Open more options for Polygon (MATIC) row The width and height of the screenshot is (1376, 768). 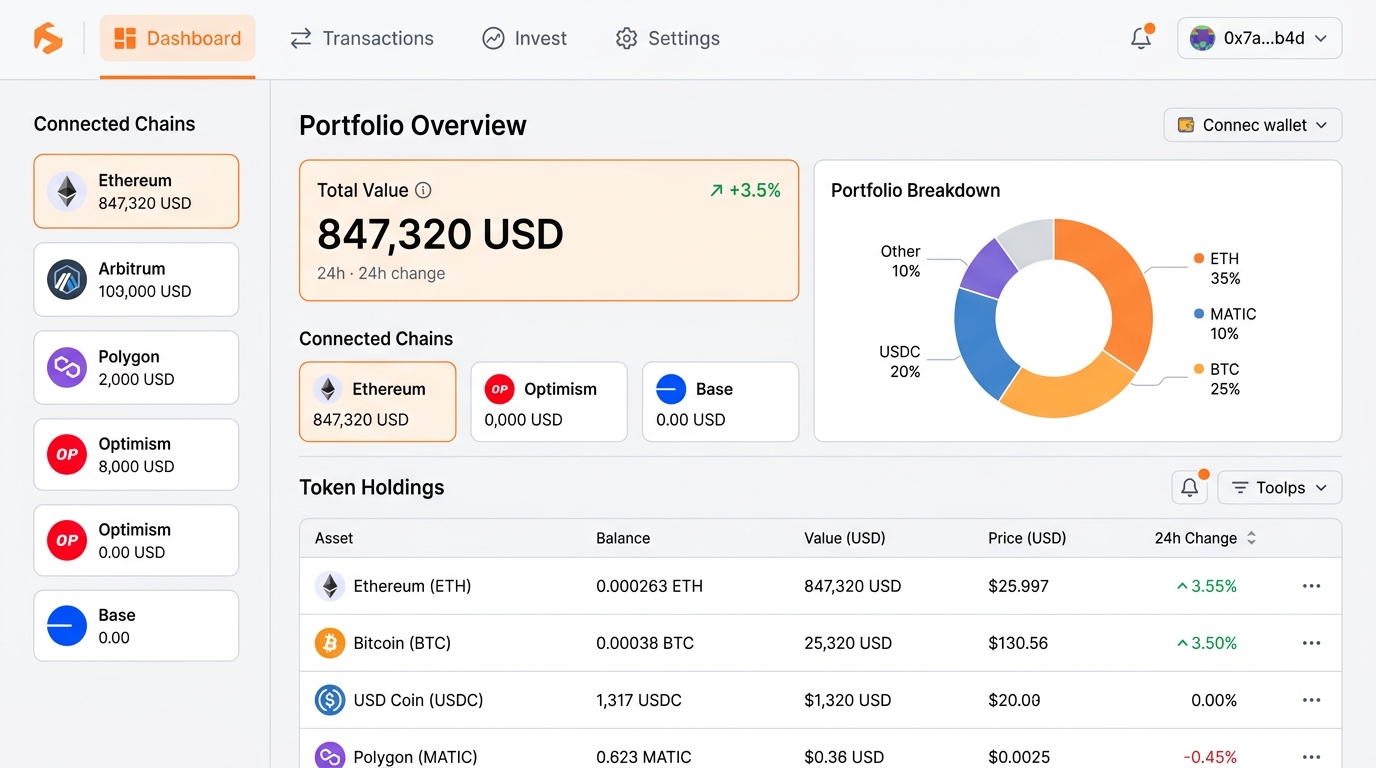[1312, 757]
